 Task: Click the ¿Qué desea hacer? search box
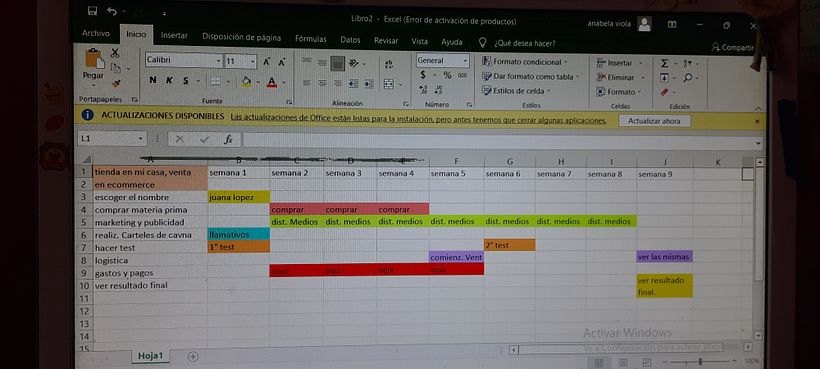tap(525, 43)
